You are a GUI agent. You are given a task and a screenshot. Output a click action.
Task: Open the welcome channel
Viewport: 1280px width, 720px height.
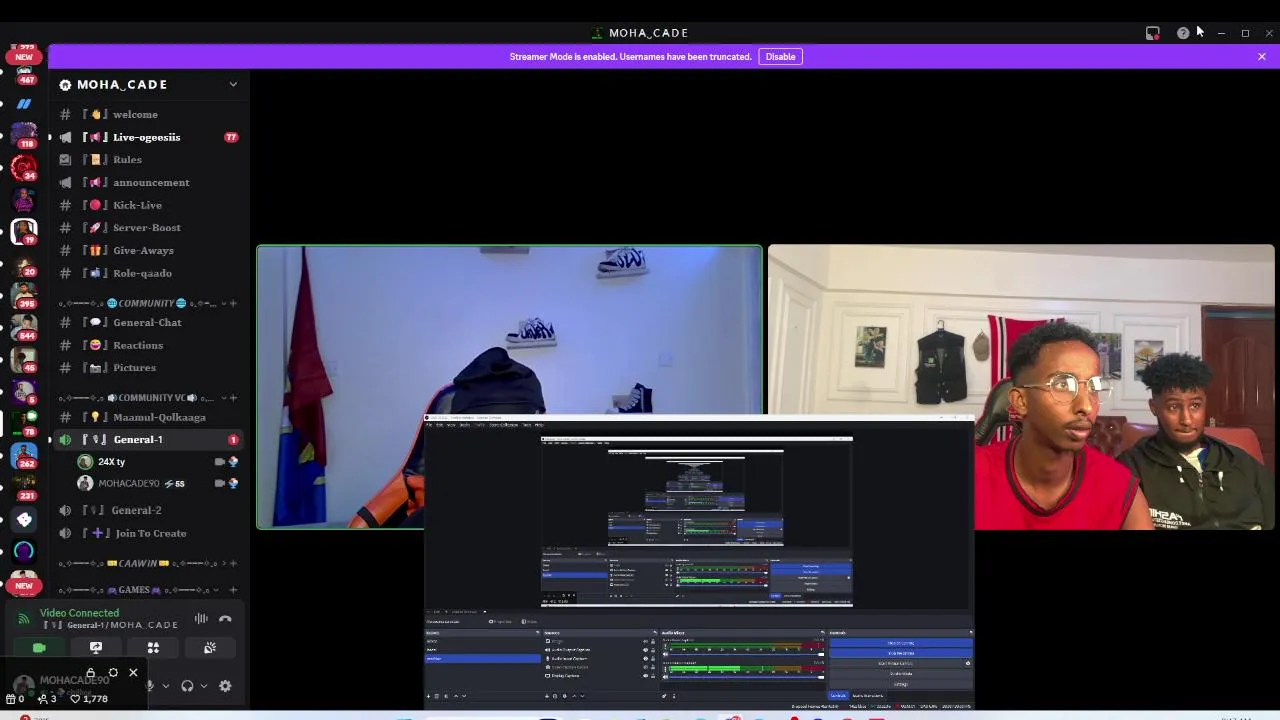click(150, 114)
